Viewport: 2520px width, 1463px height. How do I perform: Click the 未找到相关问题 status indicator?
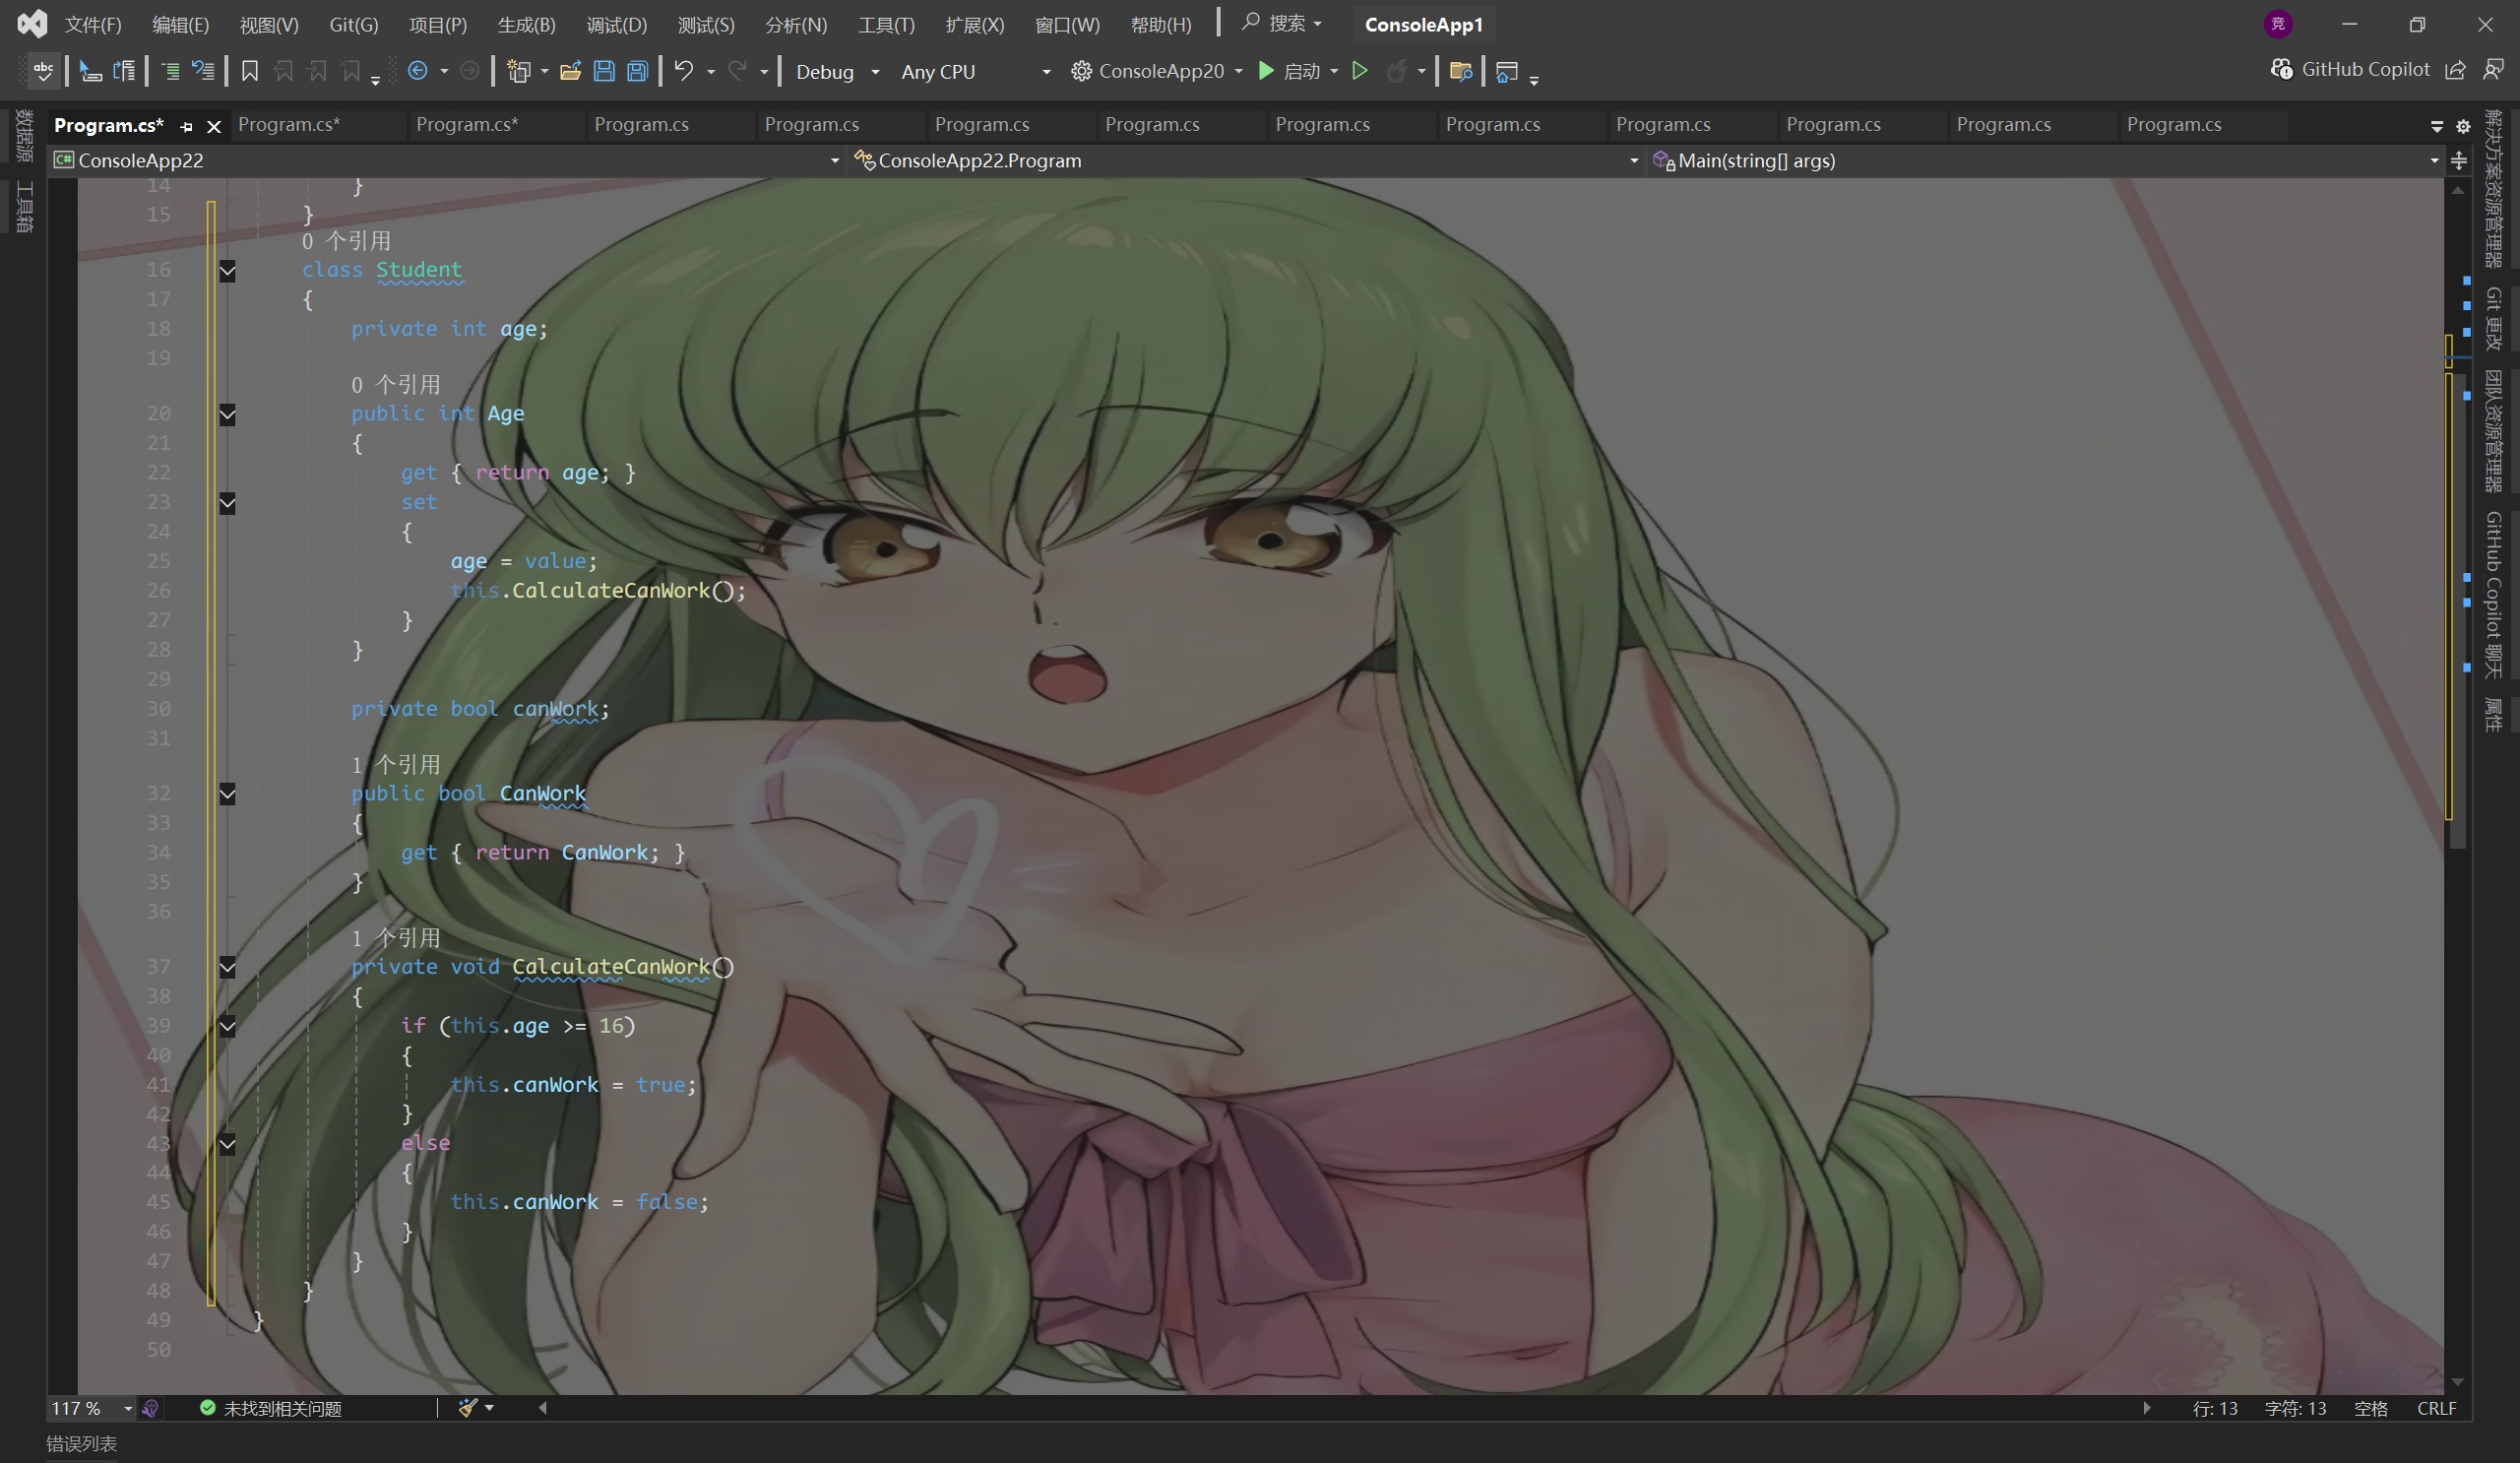tap(271, 1408)
